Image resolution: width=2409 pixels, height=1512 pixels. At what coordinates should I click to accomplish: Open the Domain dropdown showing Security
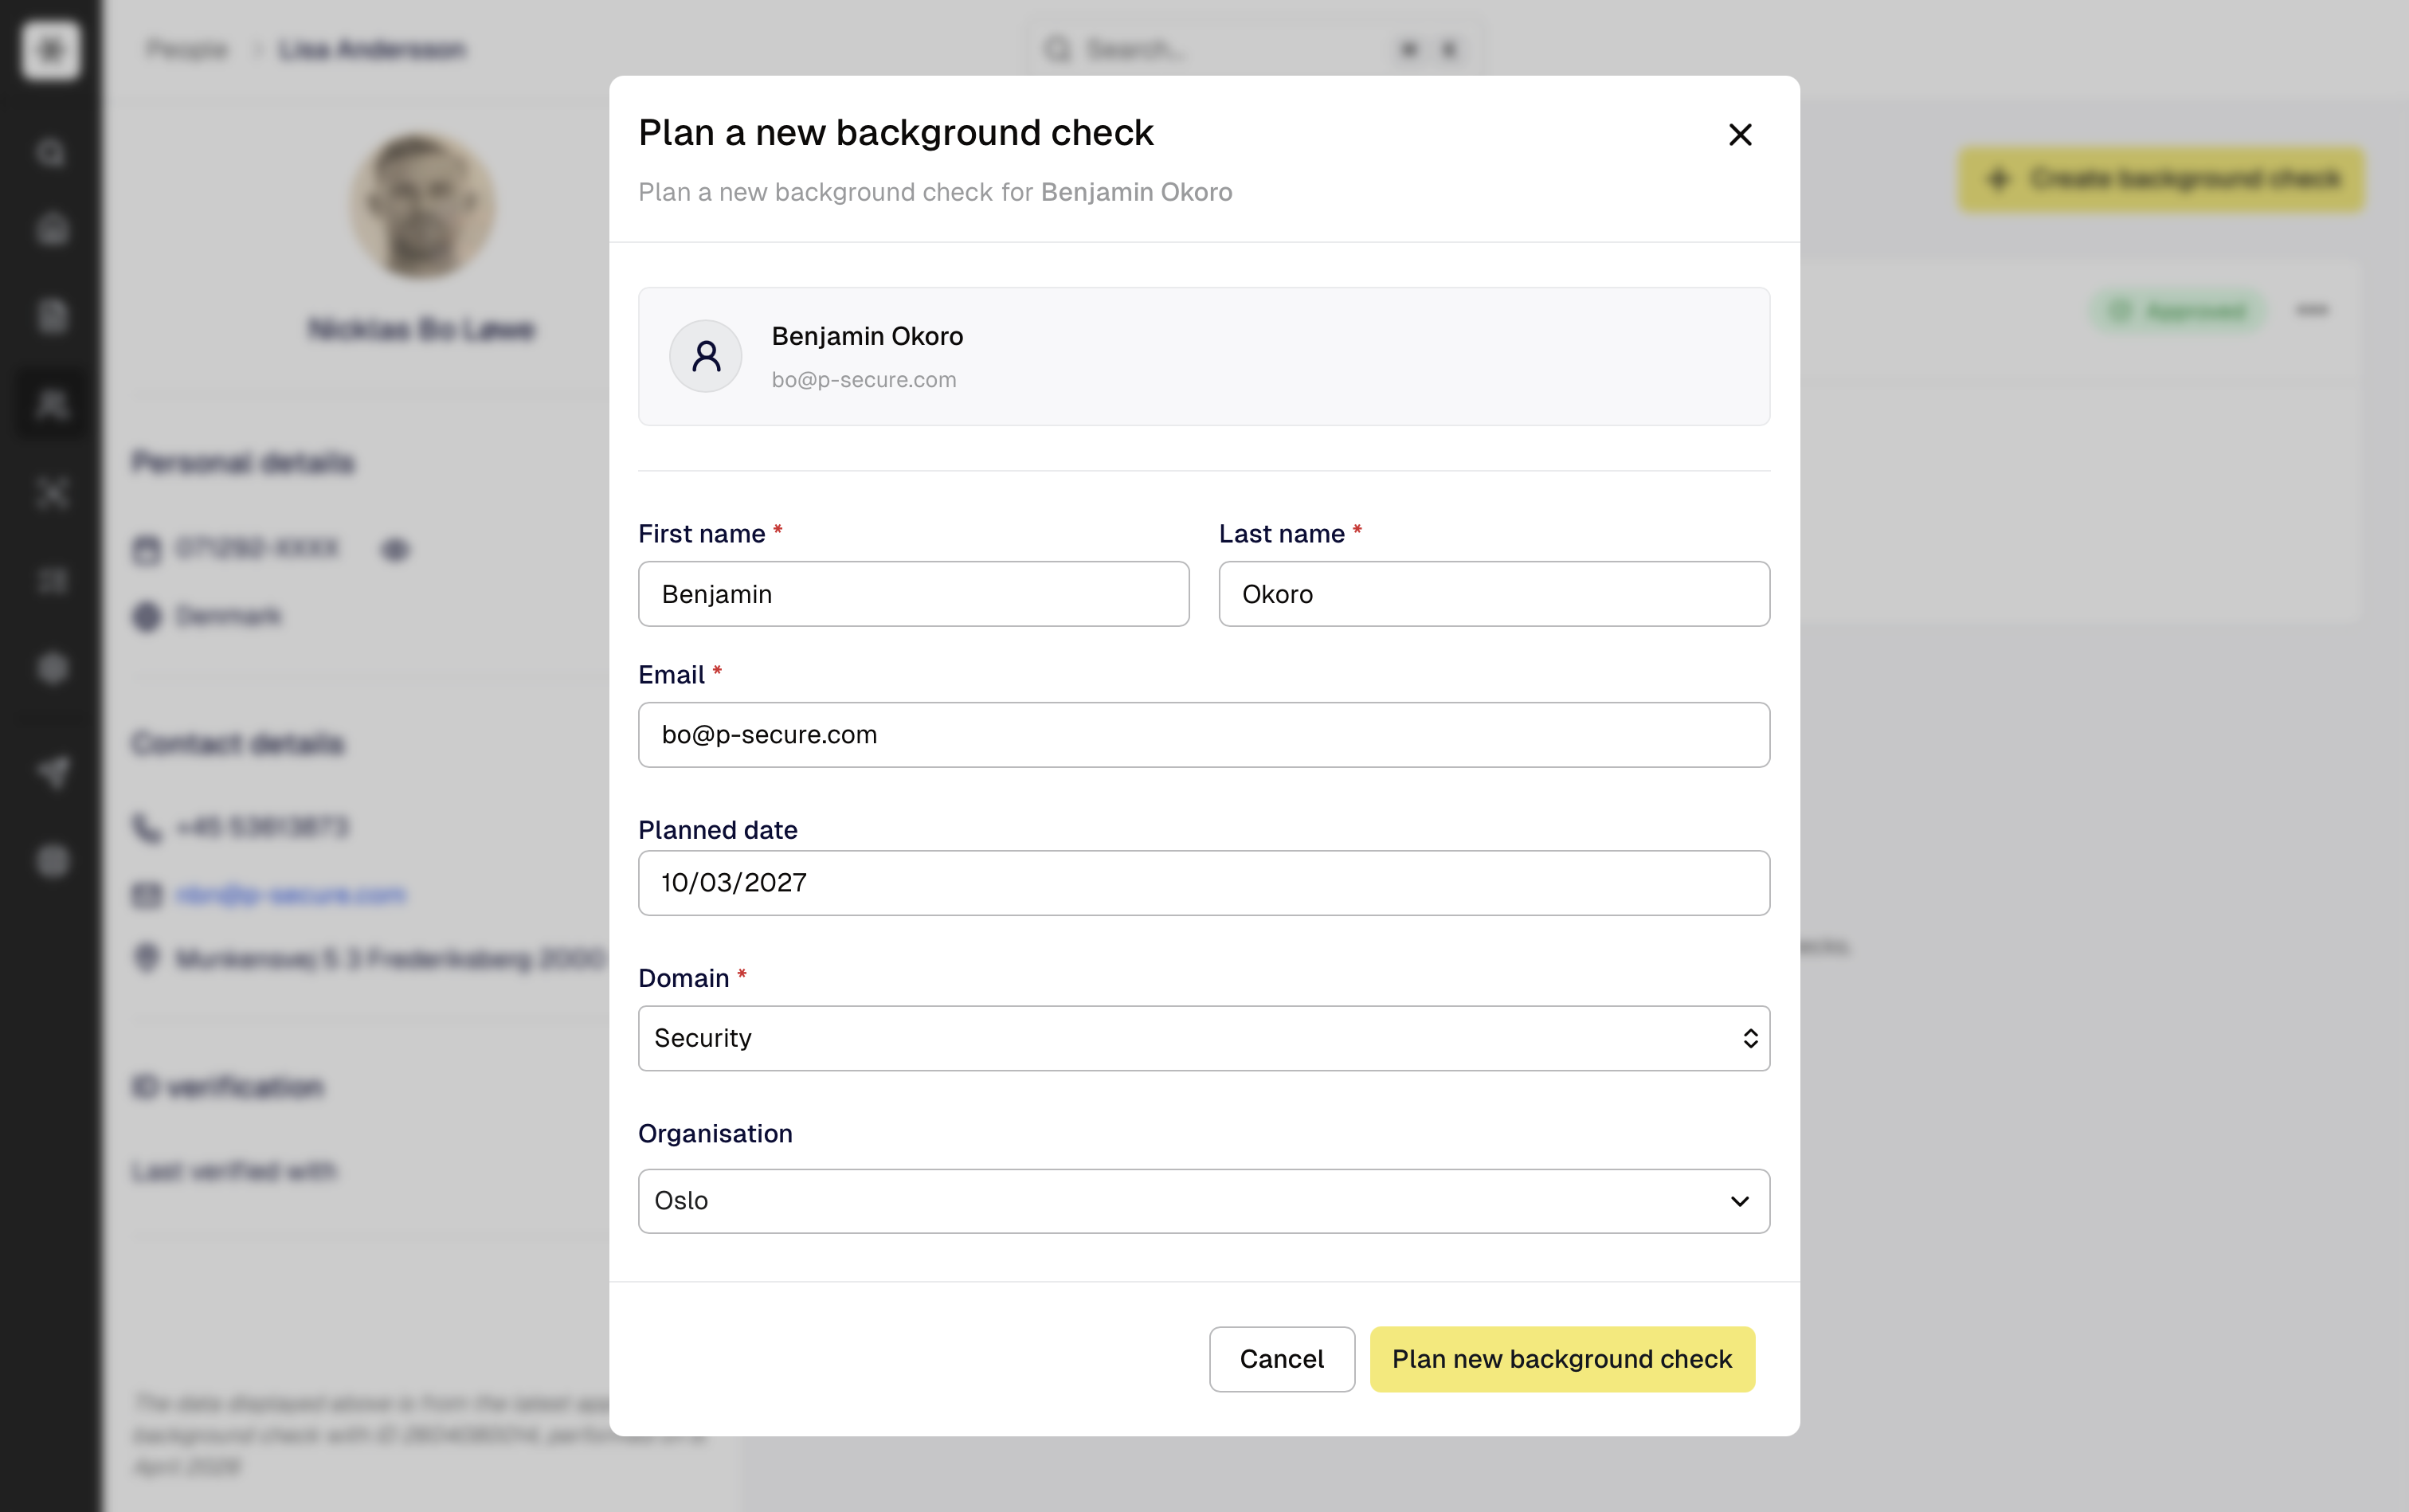coord(1203,1038)
